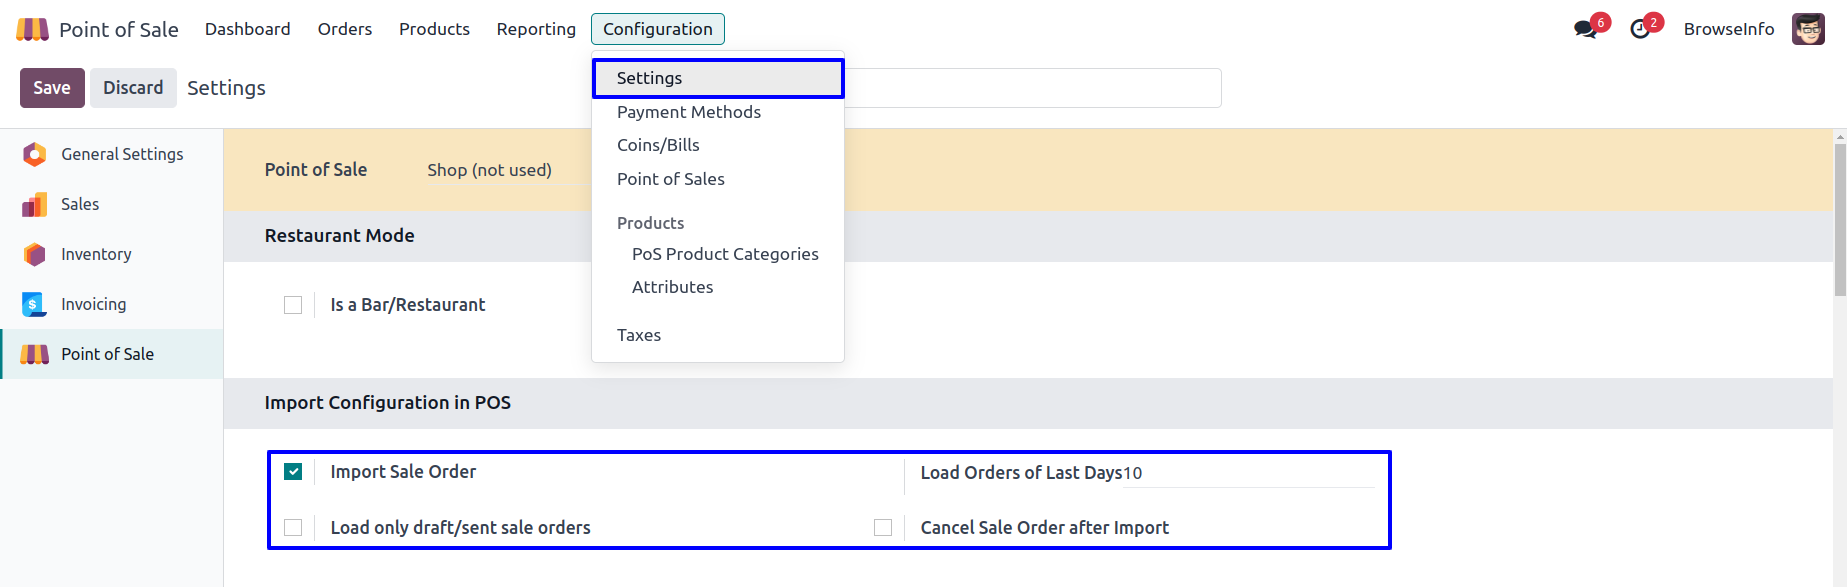
Task: Click the Save button
Action: tap(52, 88)
